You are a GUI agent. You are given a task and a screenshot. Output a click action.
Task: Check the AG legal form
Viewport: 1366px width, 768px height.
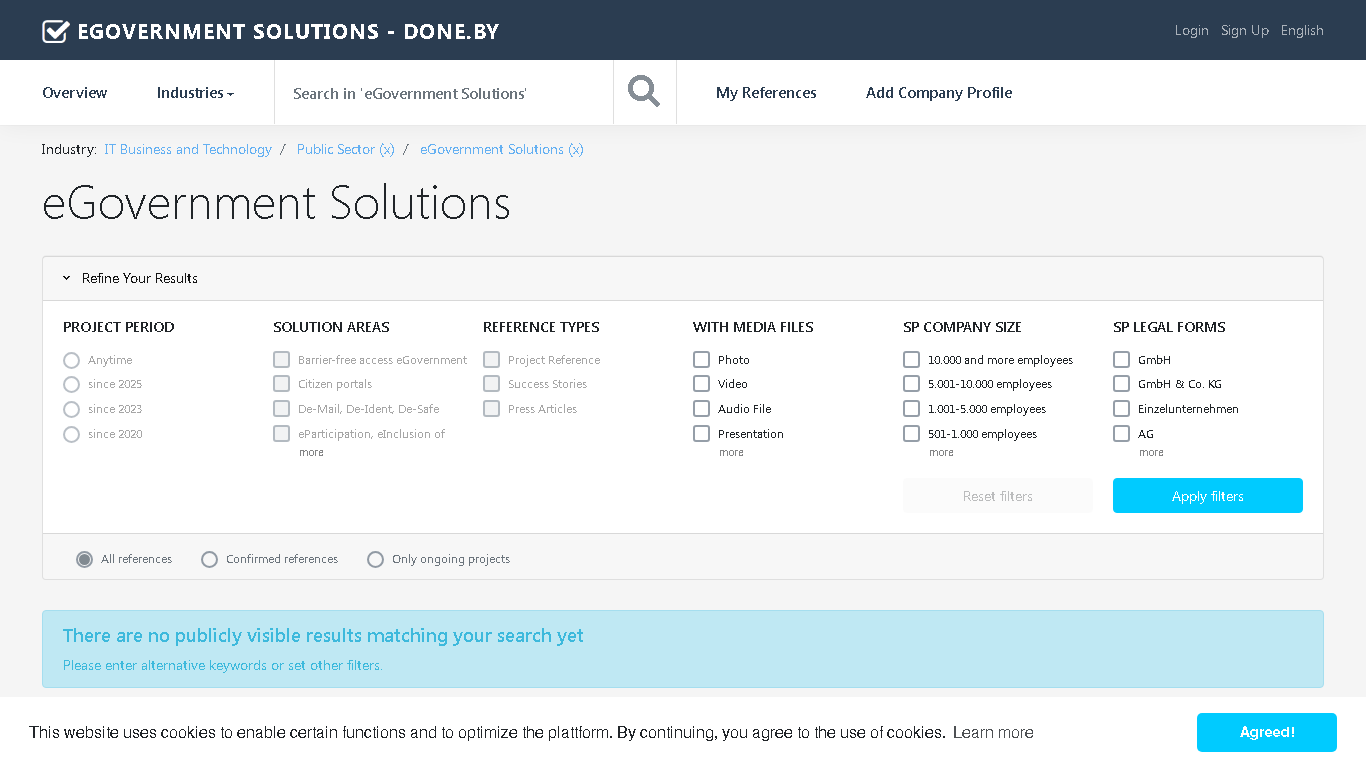[x=1121, y=433]
